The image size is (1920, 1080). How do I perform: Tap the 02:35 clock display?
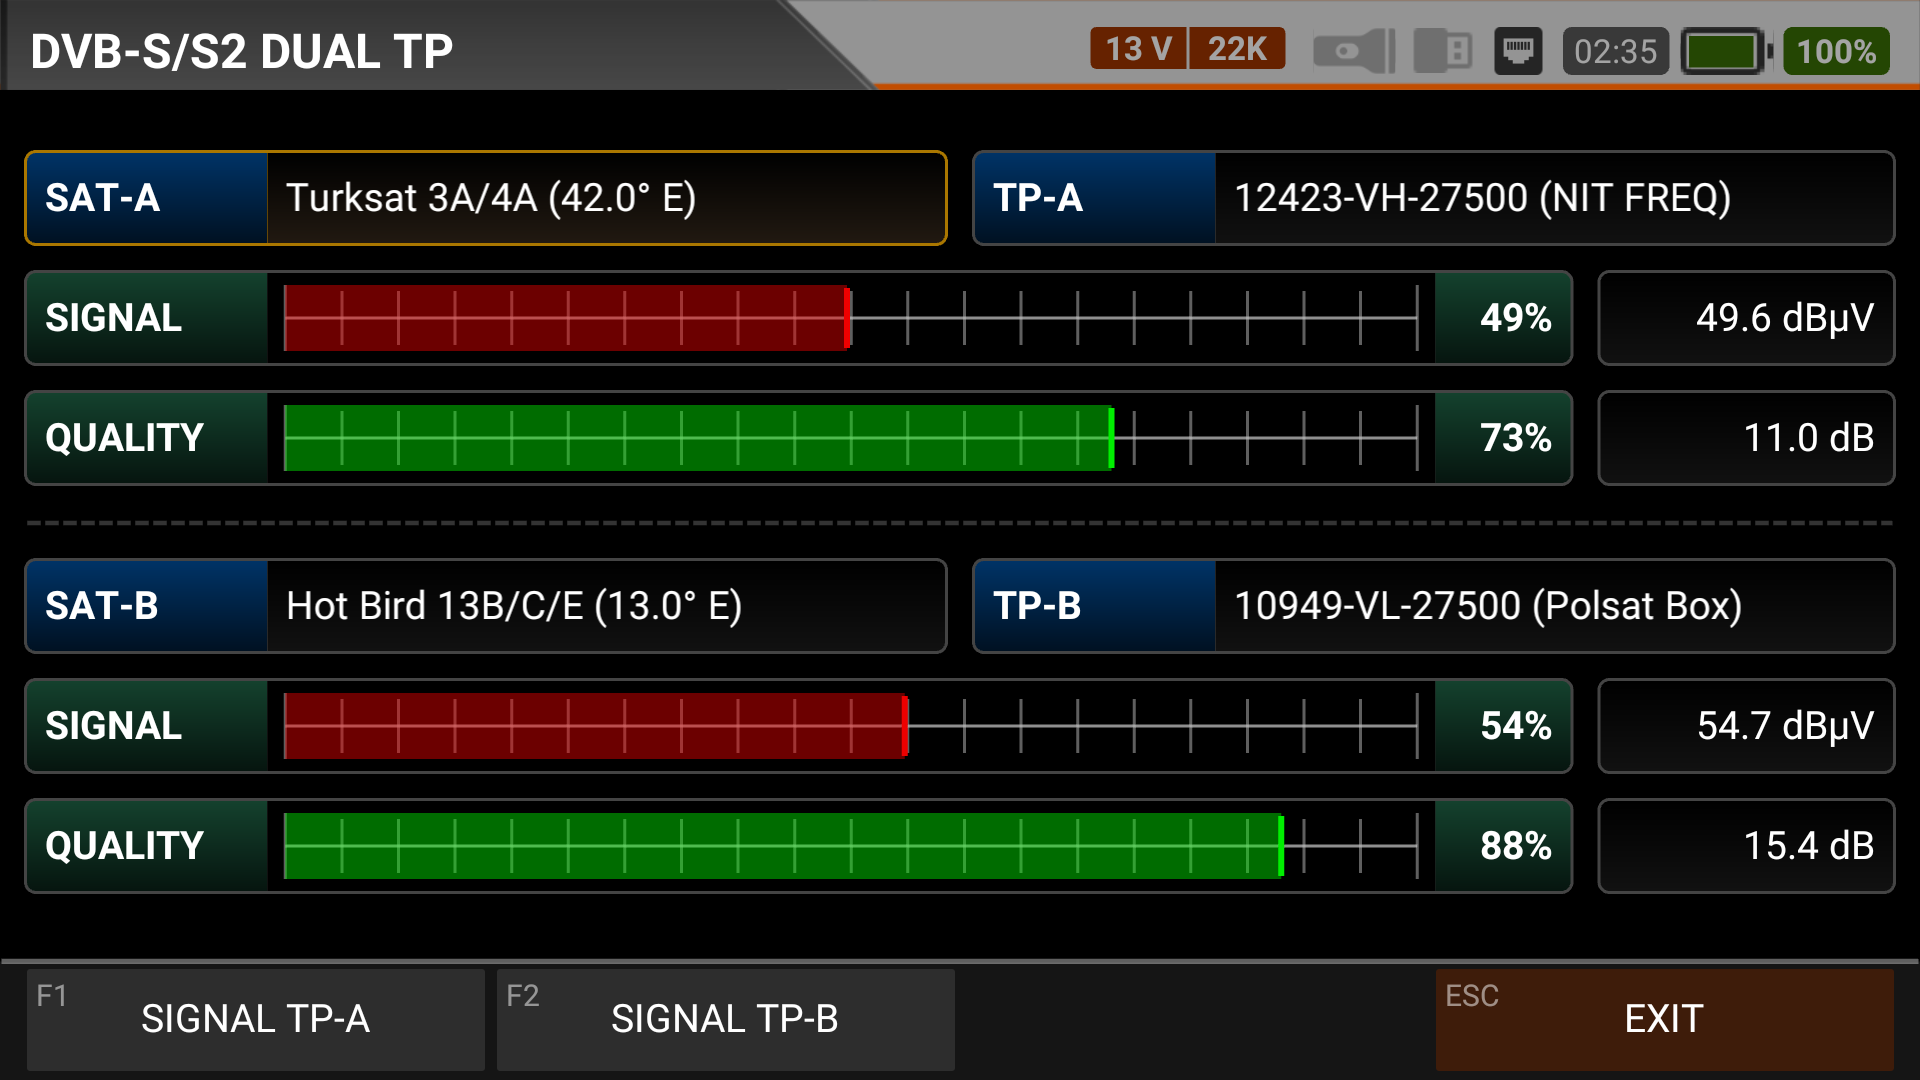click(1615, 51)
